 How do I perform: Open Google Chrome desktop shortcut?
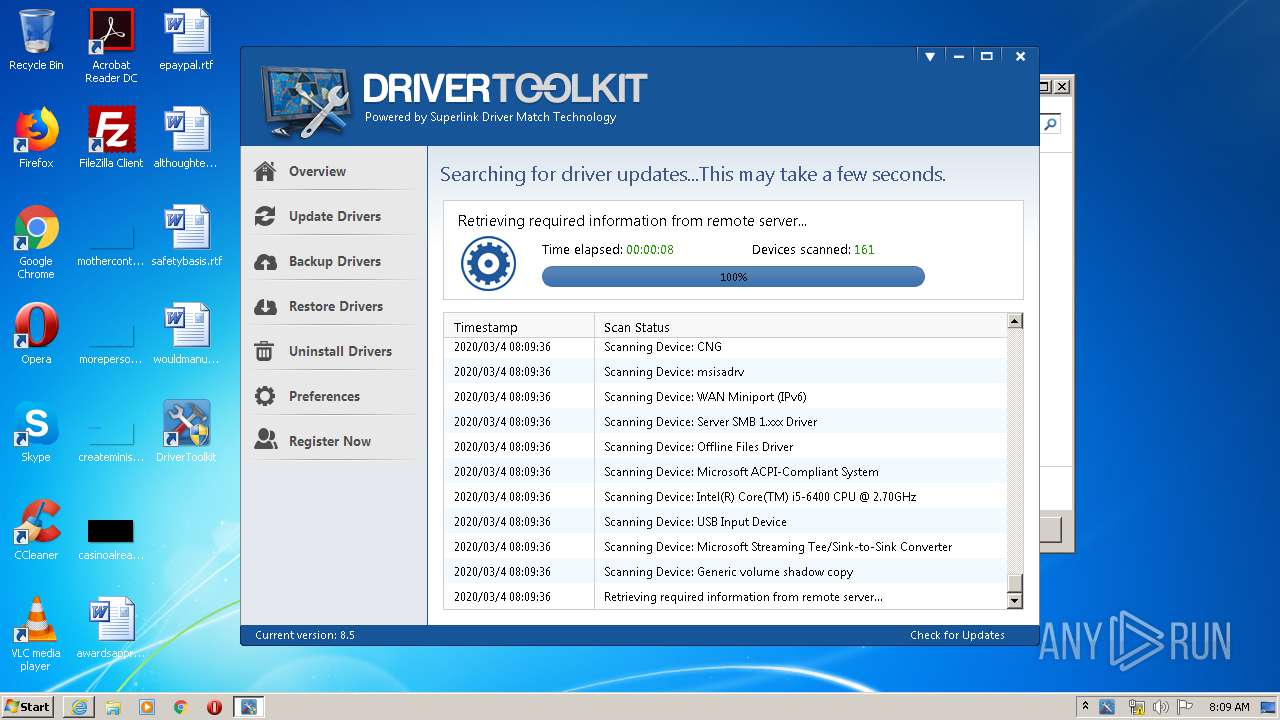tap(36, 242)
